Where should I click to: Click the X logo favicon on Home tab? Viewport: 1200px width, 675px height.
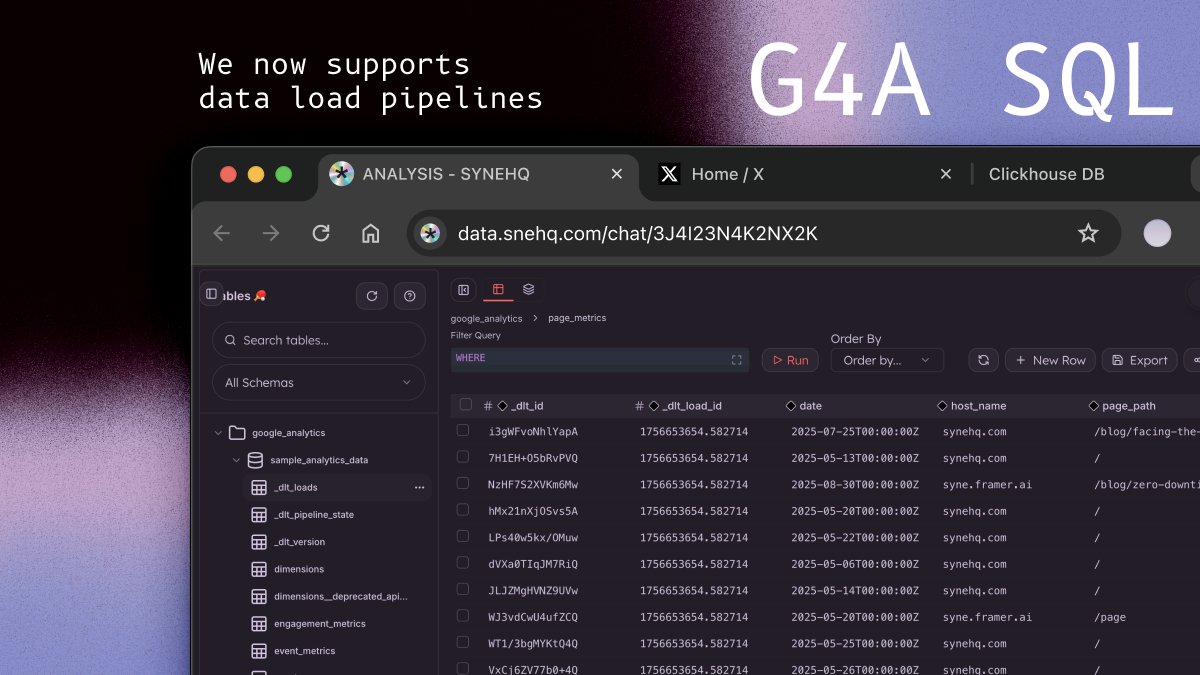[670, 174]
